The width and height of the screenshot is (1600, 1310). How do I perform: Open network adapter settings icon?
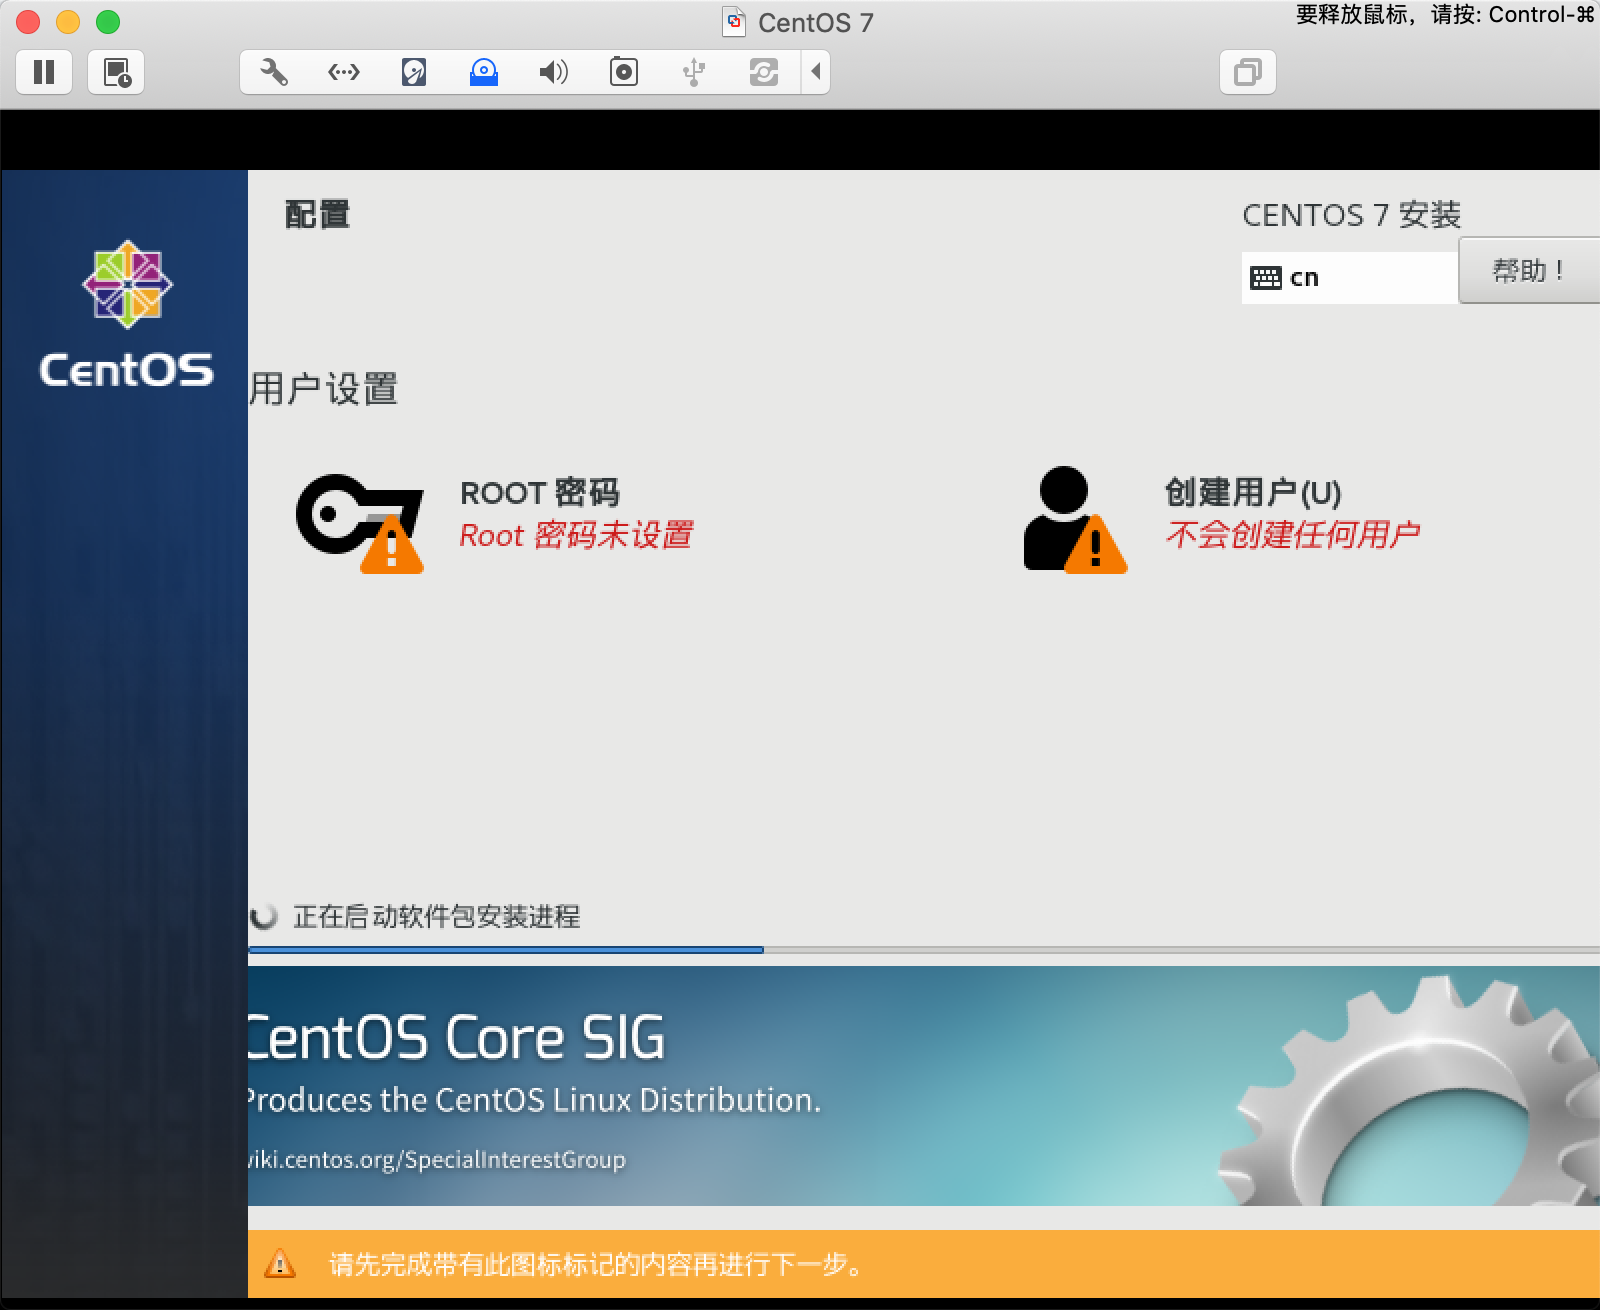[344, 72]
